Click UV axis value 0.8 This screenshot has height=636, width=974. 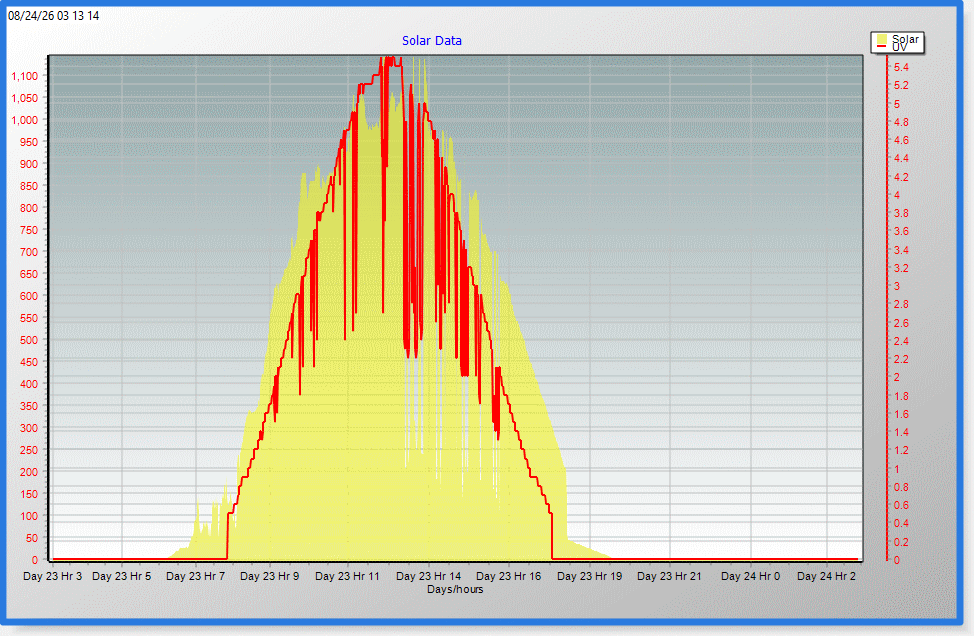pos(901,488)
